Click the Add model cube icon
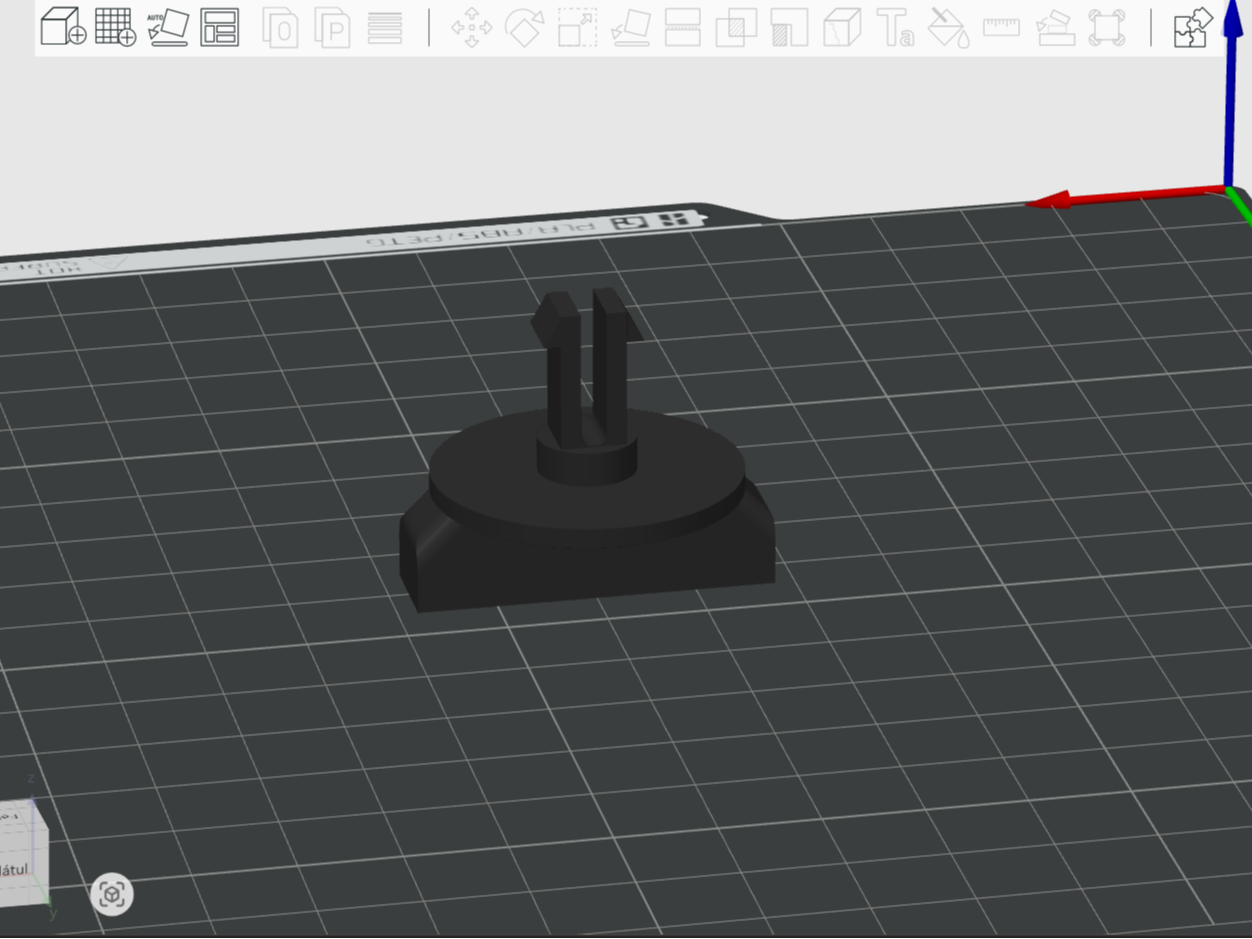1252x939 pixels. 63,27
